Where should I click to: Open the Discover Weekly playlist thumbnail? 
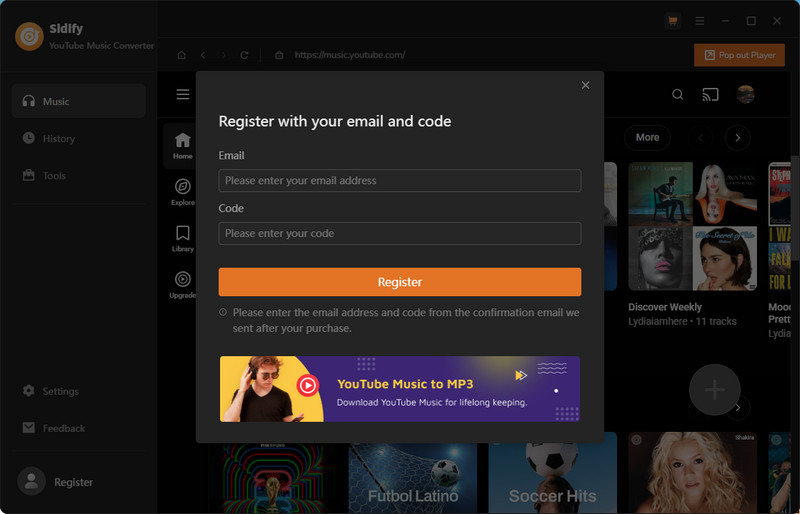pyautogui.click(x=692, y=226)
